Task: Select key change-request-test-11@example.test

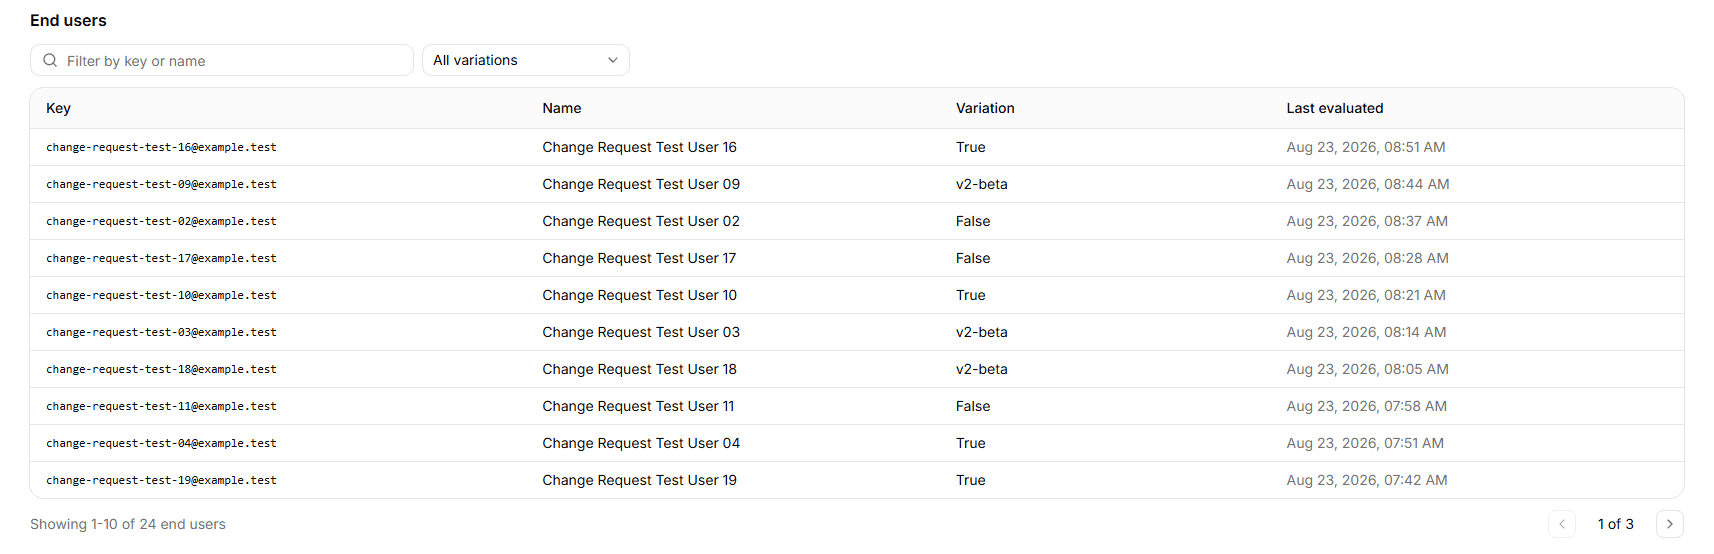Action: click(161, 406)
